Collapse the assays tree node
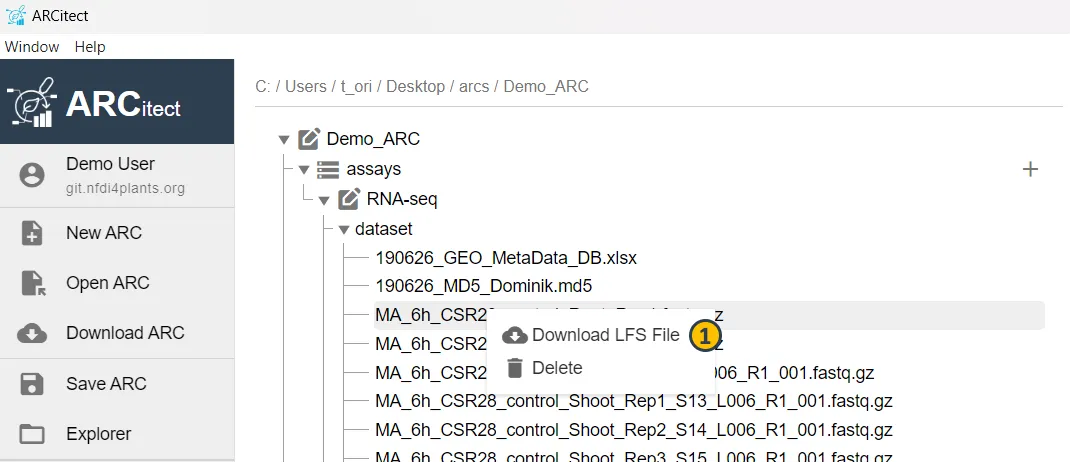 (x=304, y=170)
